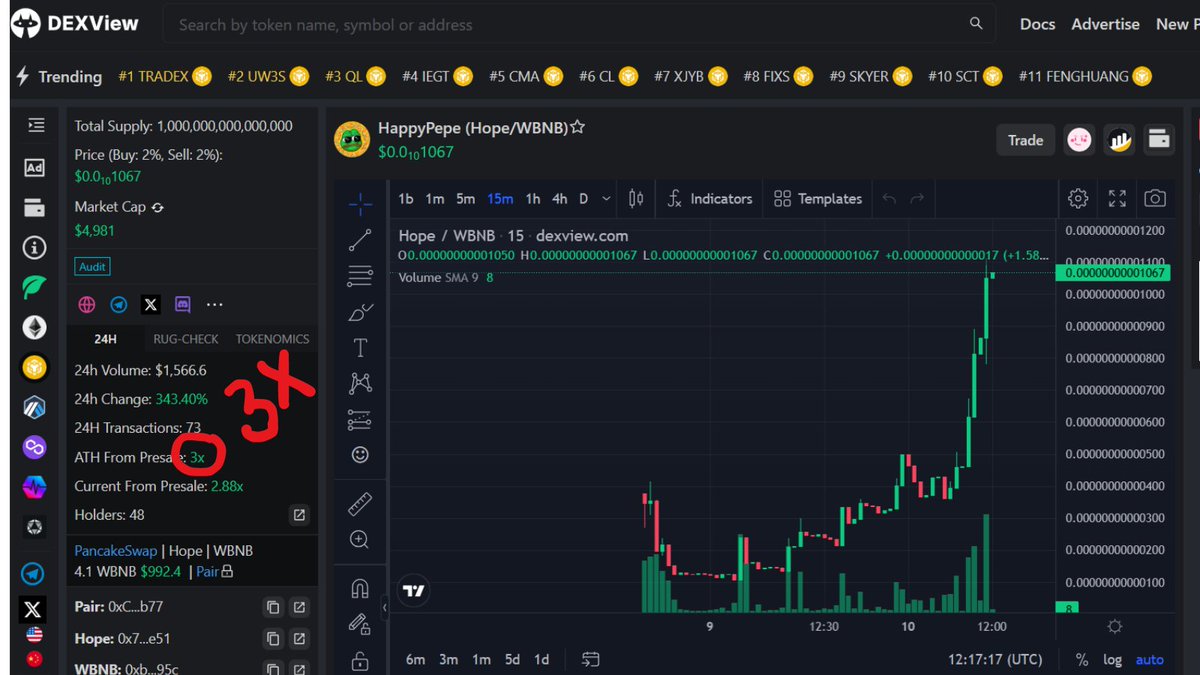This screenshot has width=1200, height=675.
Task: Switch language with the US flag
Action: (x=34, y=635)
